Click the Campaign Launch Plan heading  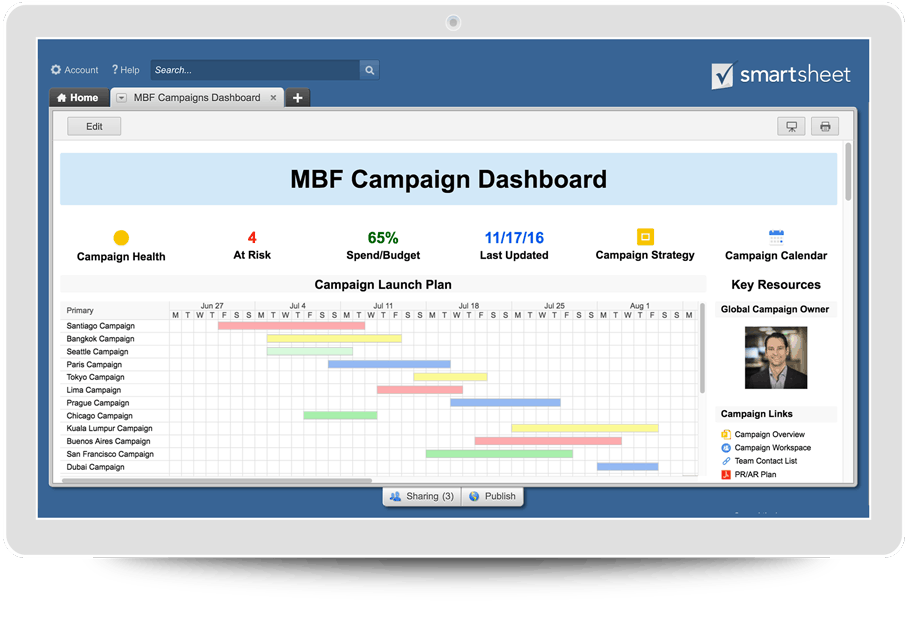tap(383, 284)
